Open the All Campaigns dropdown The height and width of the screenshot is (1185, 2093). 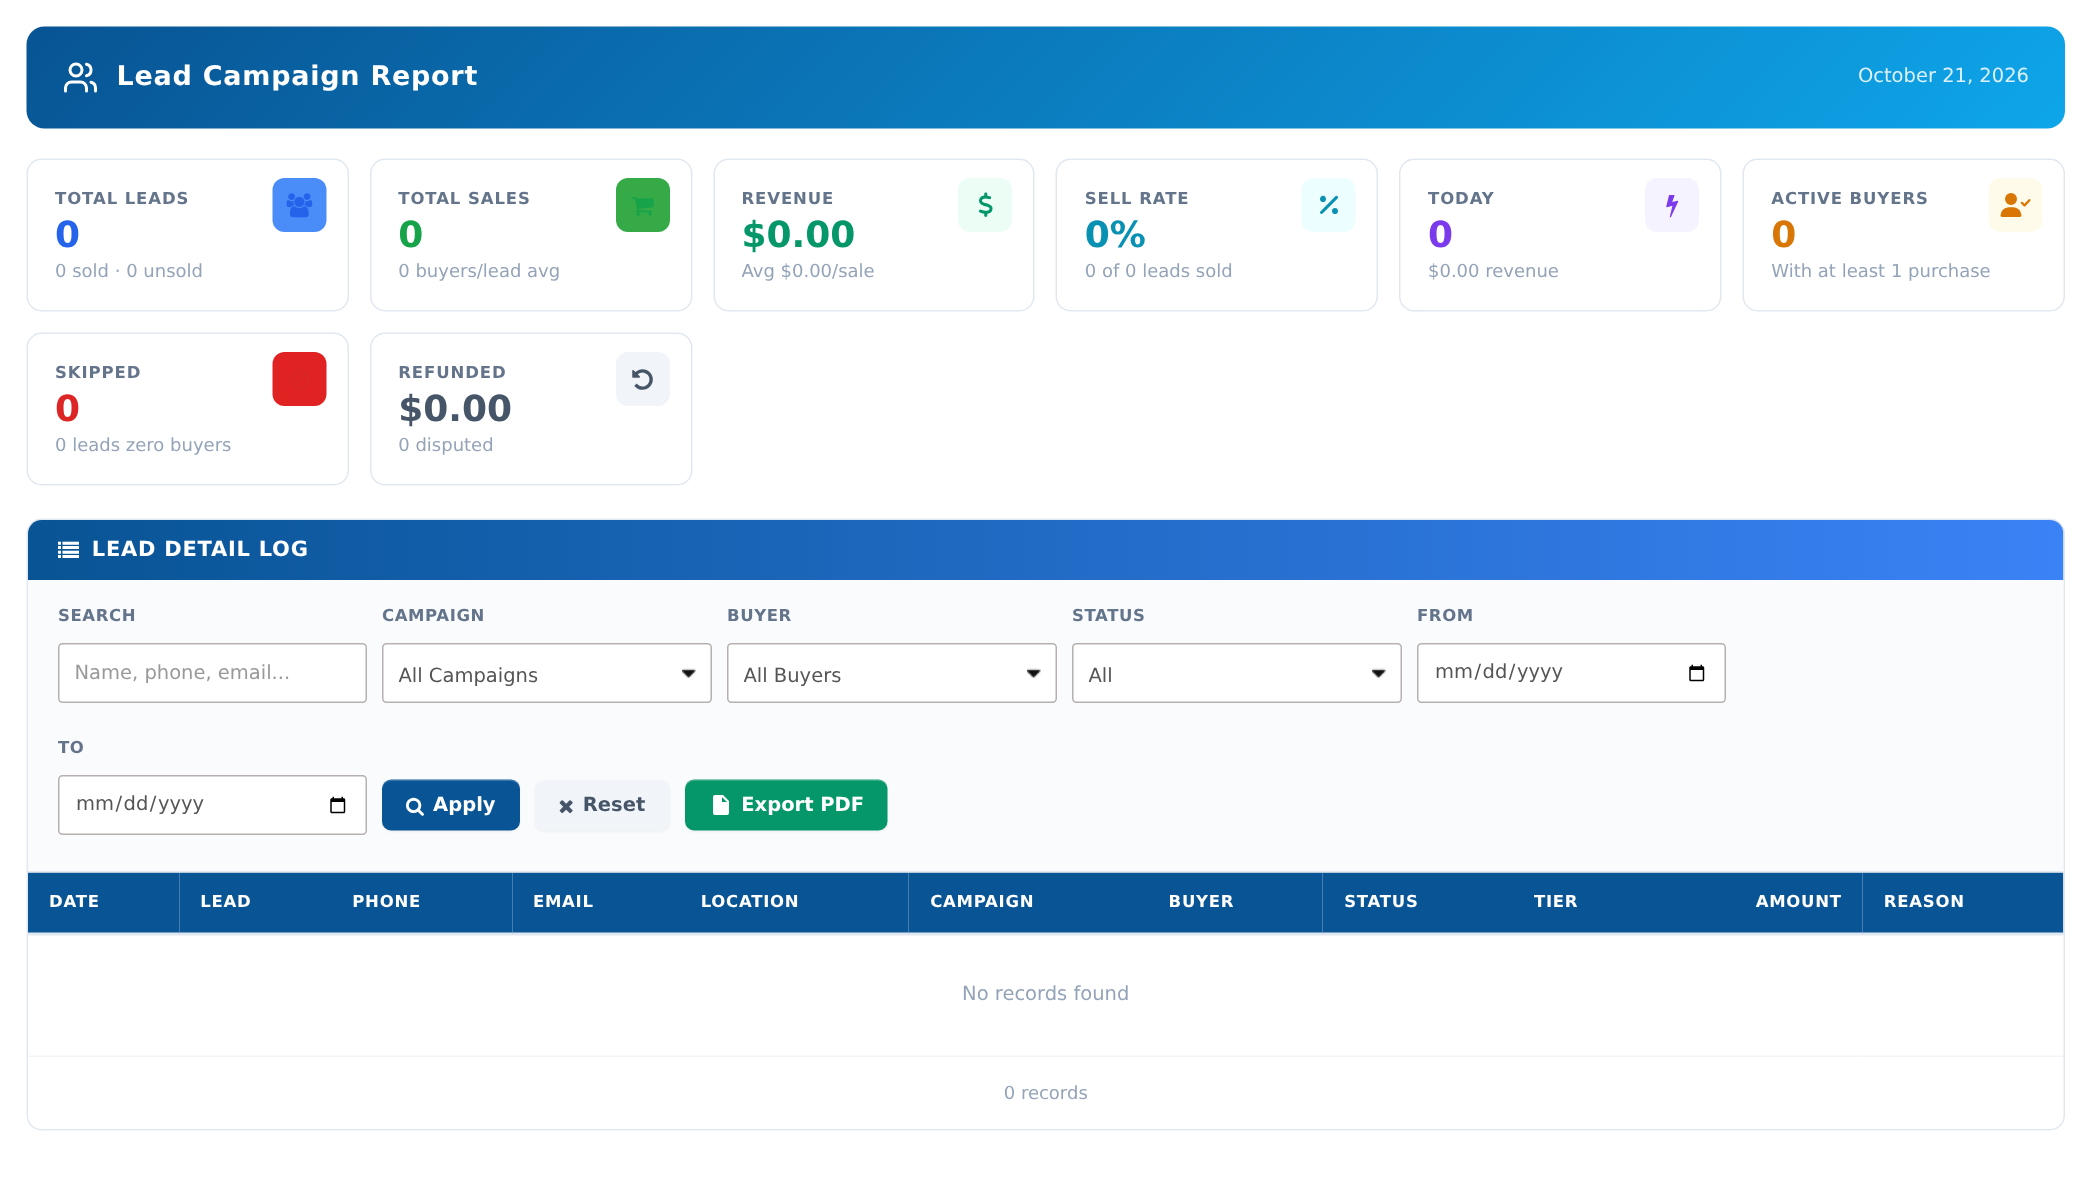click(546, 673)
